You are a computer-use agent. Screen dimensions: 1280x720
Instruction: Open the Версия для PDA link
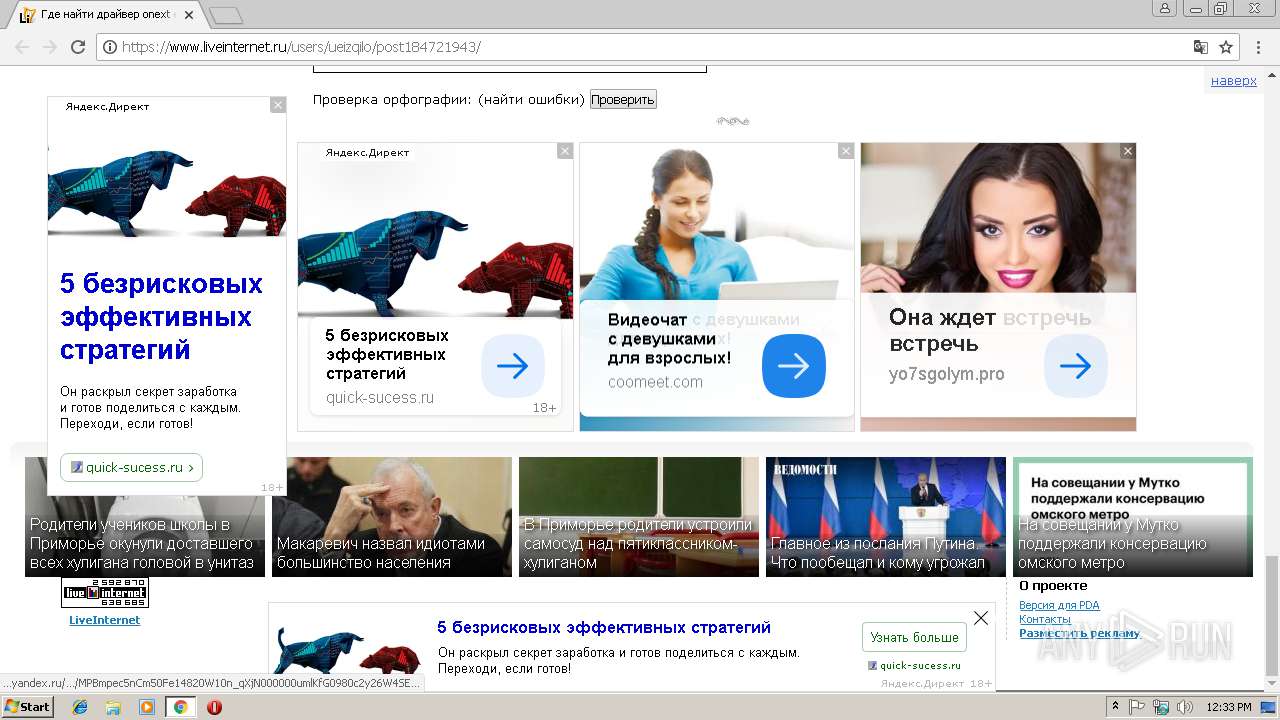click(x=1059, y=605)
